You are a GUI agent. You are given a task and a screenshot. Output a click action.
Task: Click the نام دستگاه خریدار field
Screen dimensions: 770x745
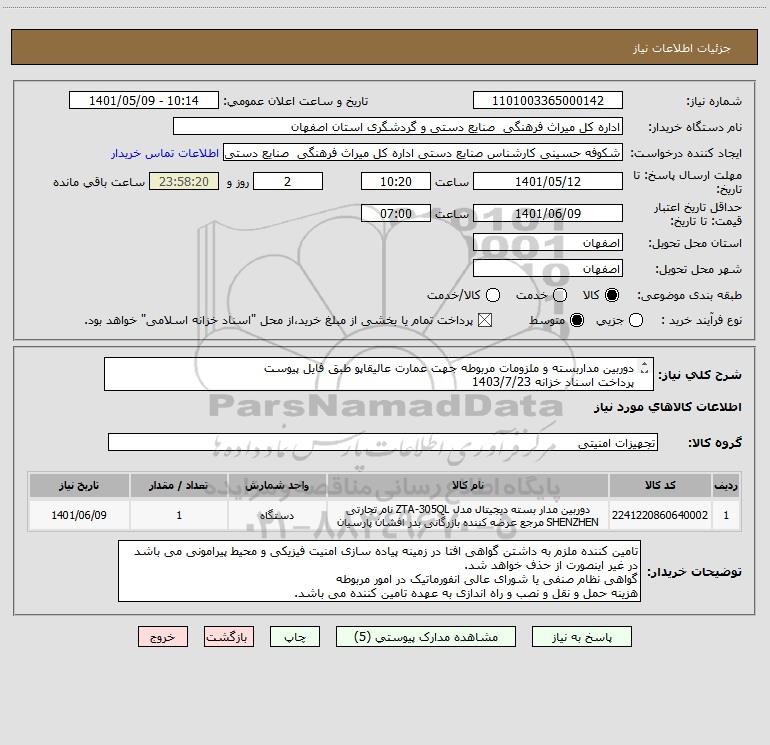coord(398,127)
